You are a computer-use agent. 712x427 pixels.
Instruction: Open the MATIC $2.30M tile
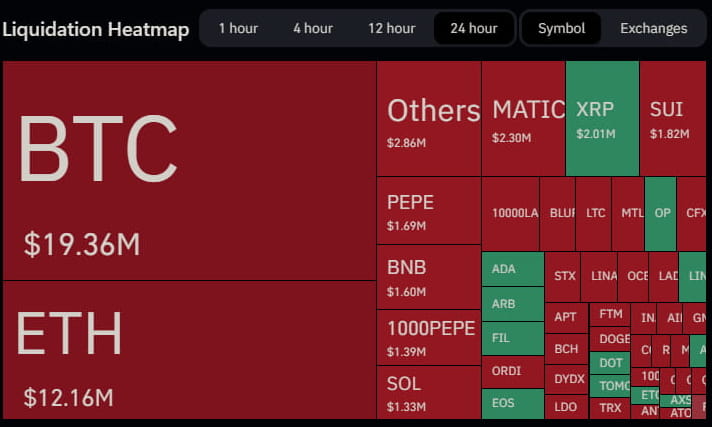[523, 119]
